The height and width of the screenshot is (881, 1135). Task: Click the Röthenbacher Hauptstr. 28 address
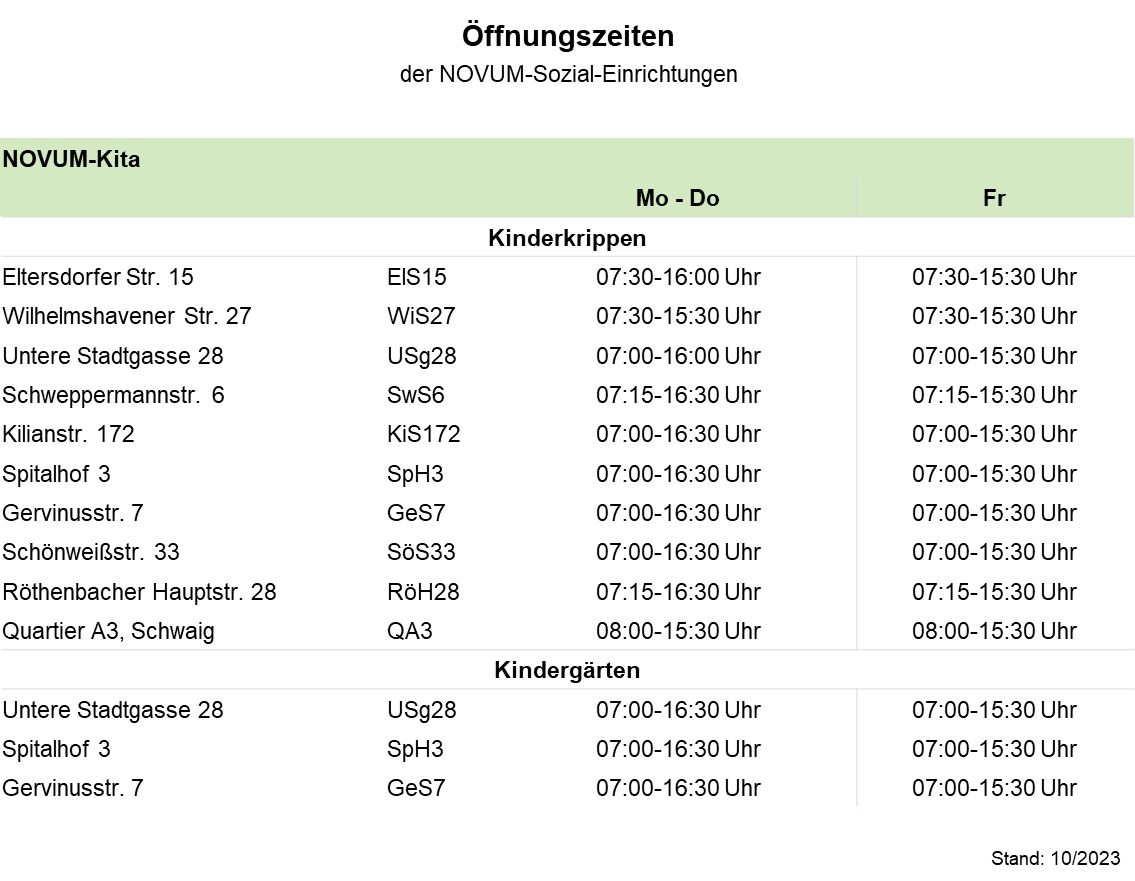click(x=139, y=592)
